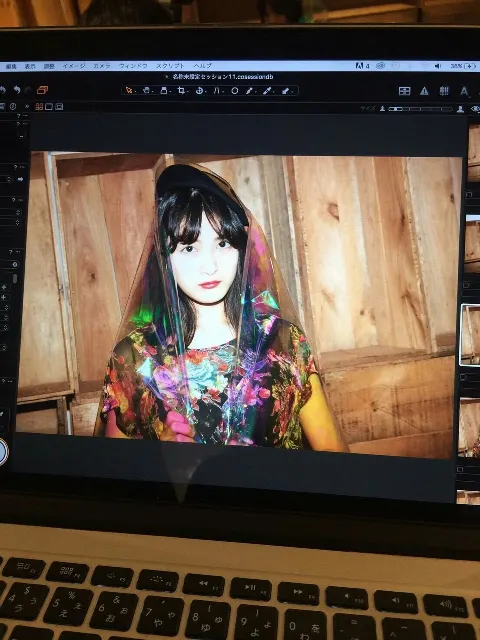Image resolution: width=480 pixels, height=640 pixels.
Task: Select the thumbnail just below the selected one
Action: 469,427
